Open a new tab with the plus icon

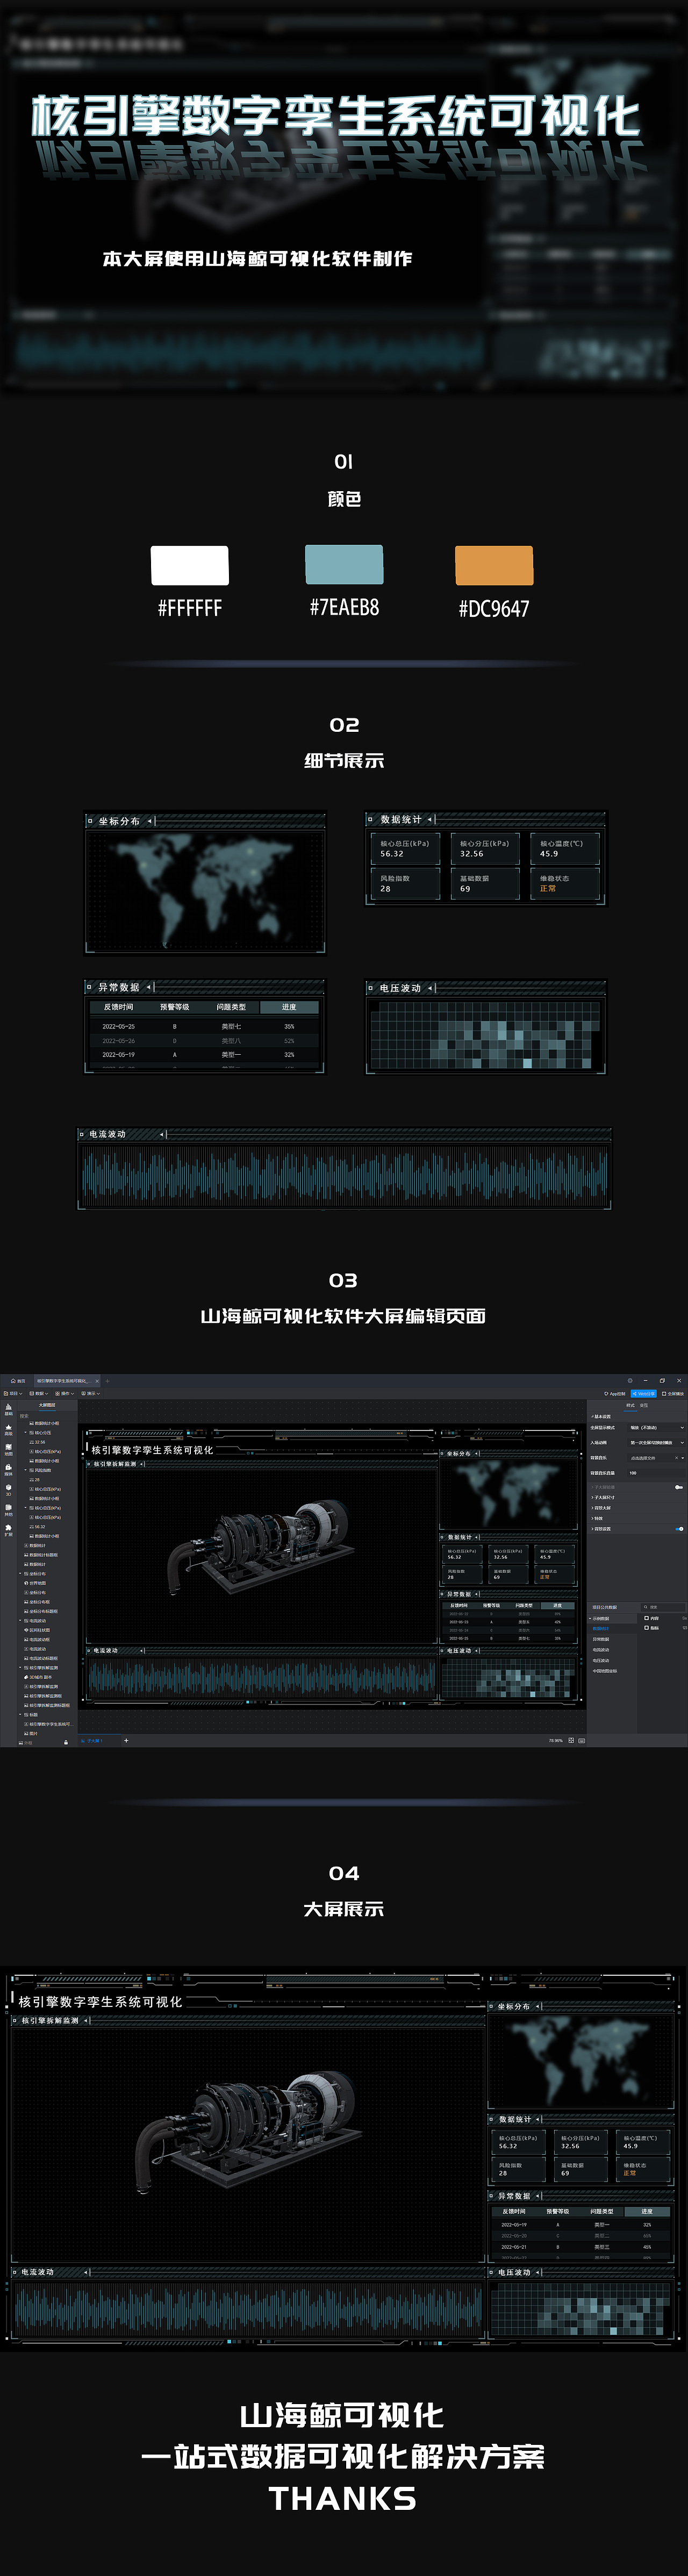[107, 1381]
